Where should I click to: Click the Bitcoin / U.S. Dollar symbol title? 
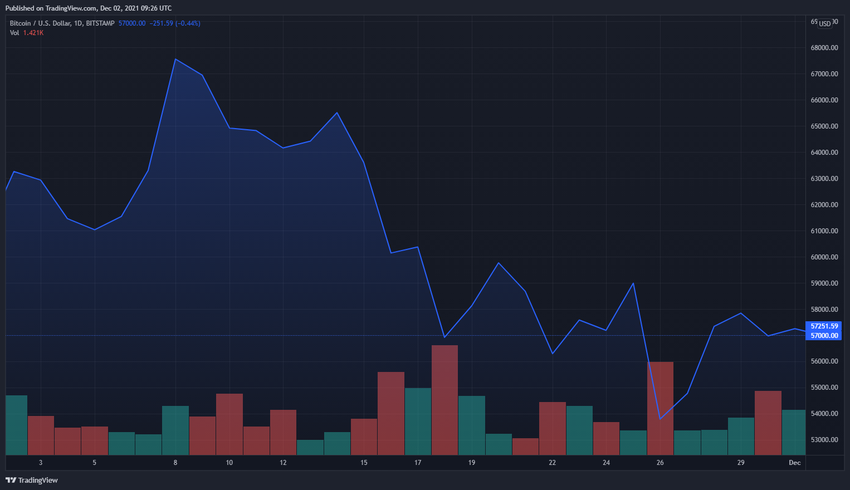(62, 23)
